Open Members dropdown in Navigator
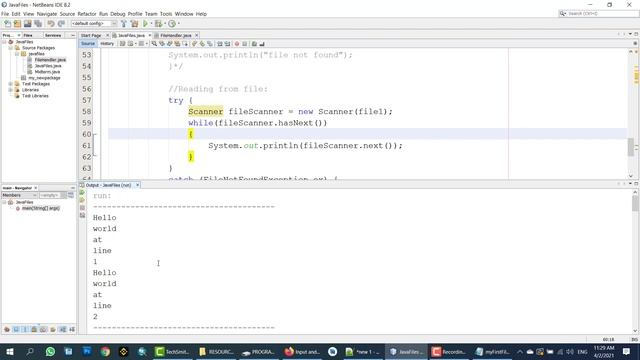The height and width of the screenshot is (360, 640). pos(20,195)
